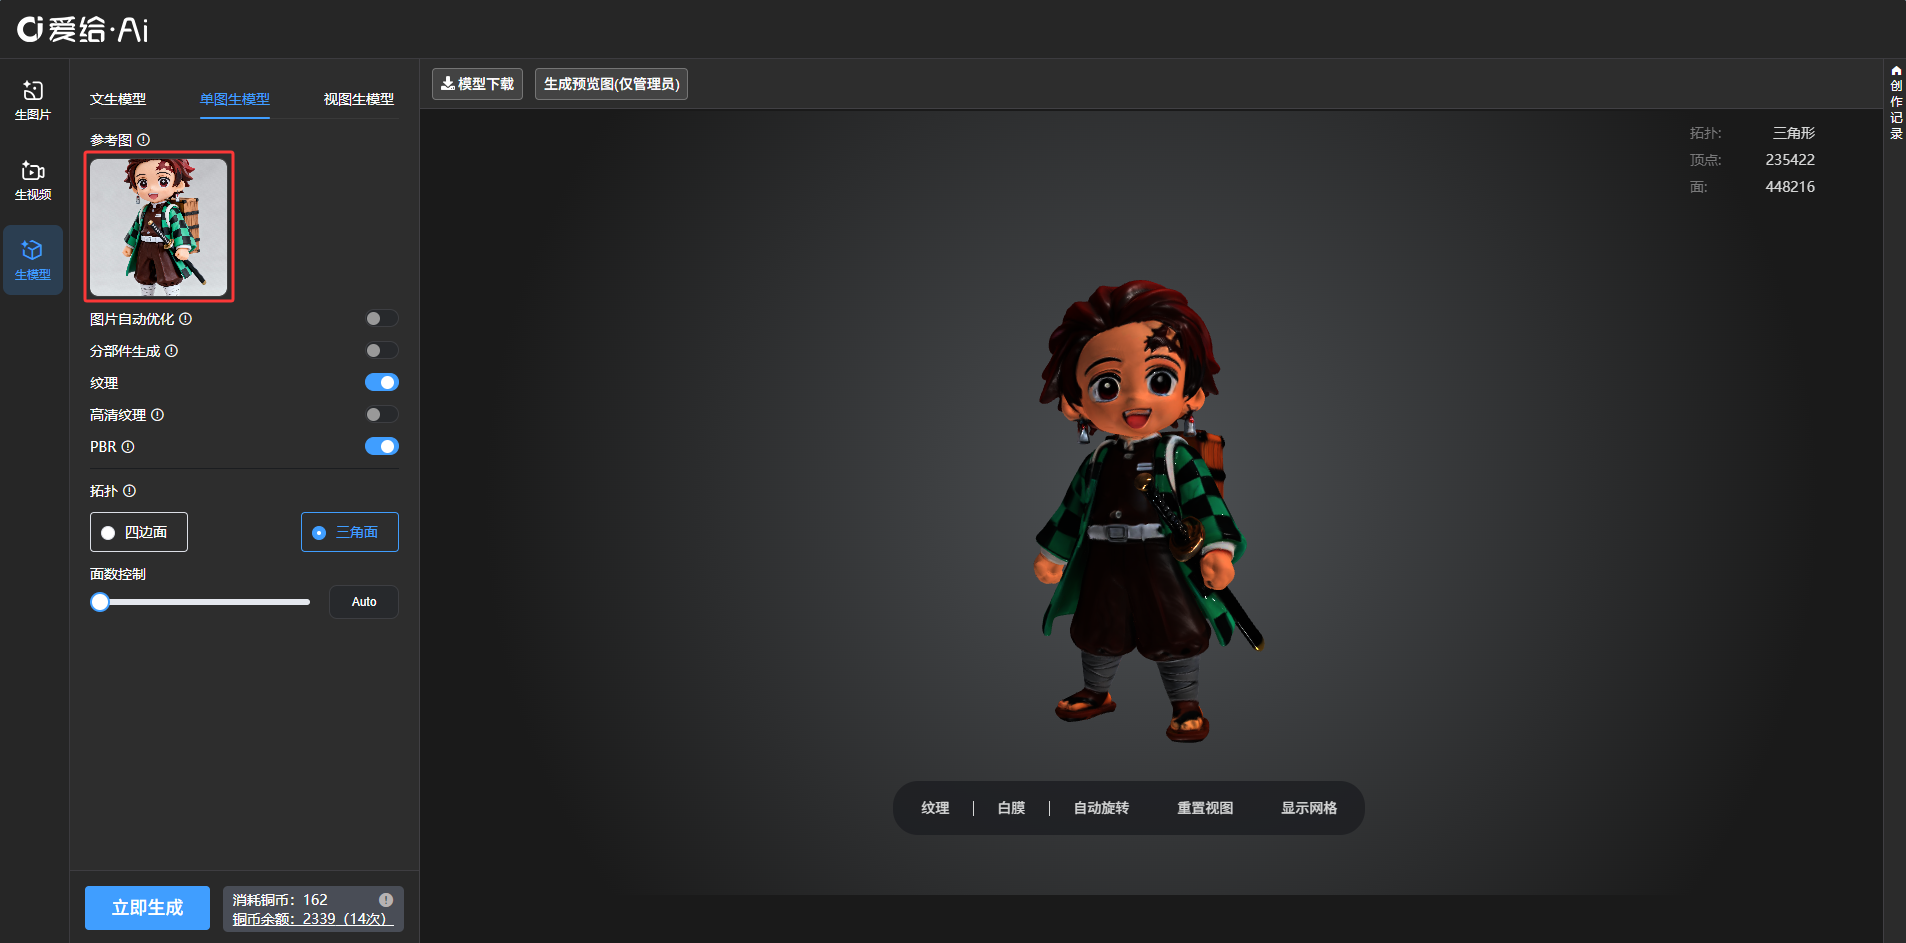Image resolution: width=1906 pixels, height=943 pixels.
Task: Click 生成预览图(仅管理员) button
Action: 611,84
